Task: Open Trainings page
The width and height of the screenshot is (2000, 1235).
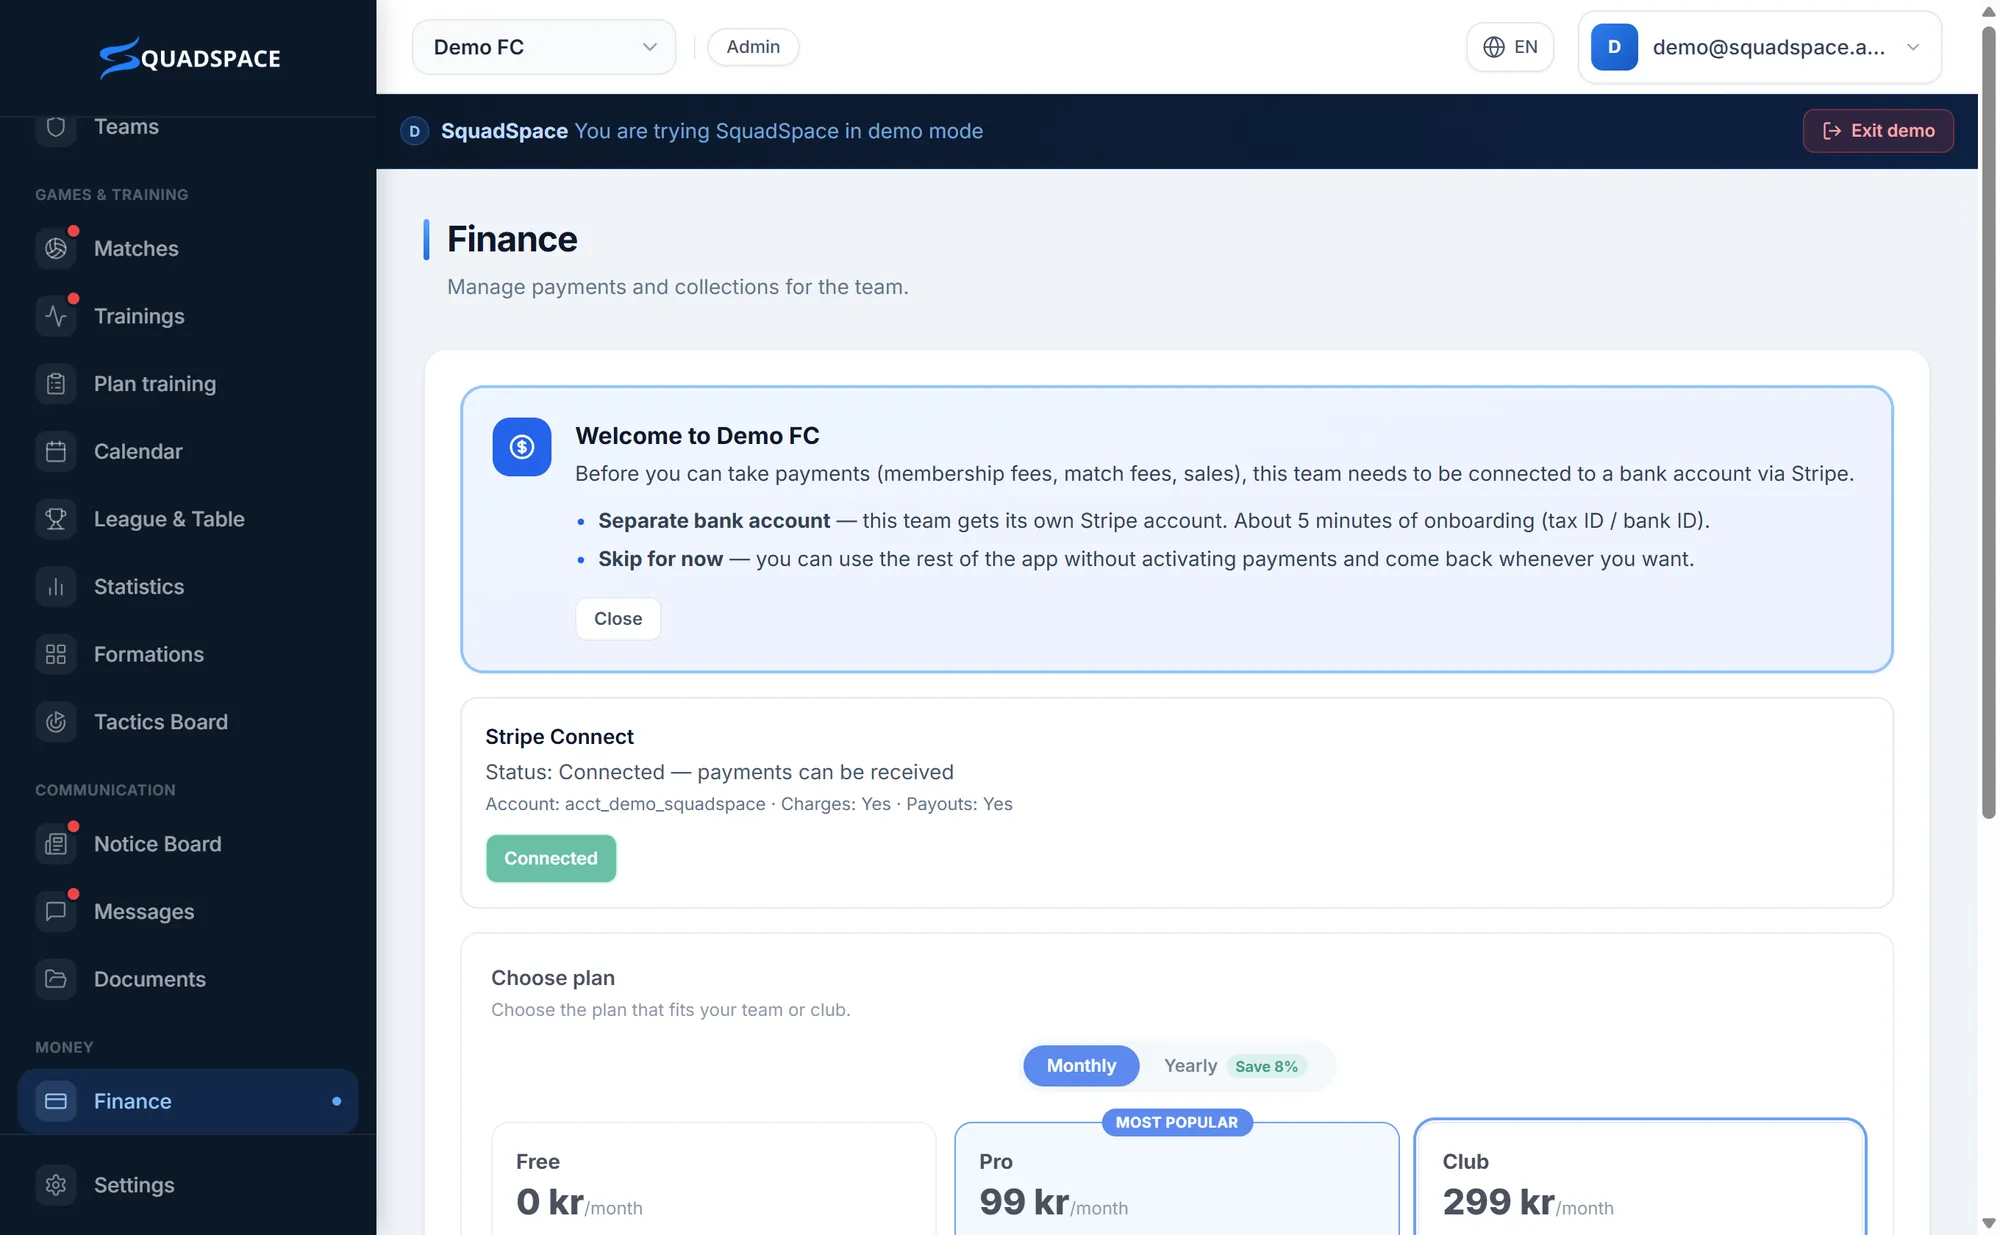Action: pos(188,316)
